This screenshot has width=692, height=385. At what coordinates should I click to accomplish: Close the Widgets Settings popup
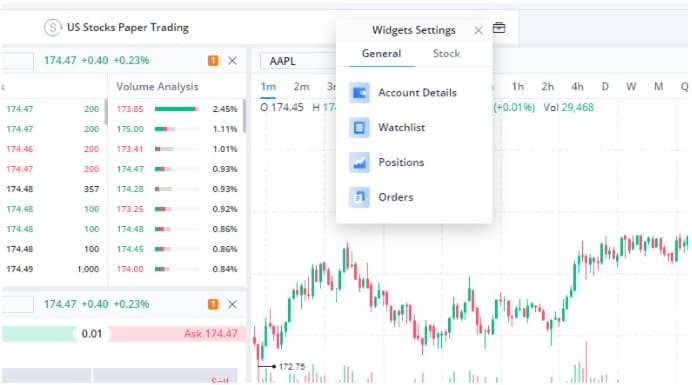click(478, 30)
